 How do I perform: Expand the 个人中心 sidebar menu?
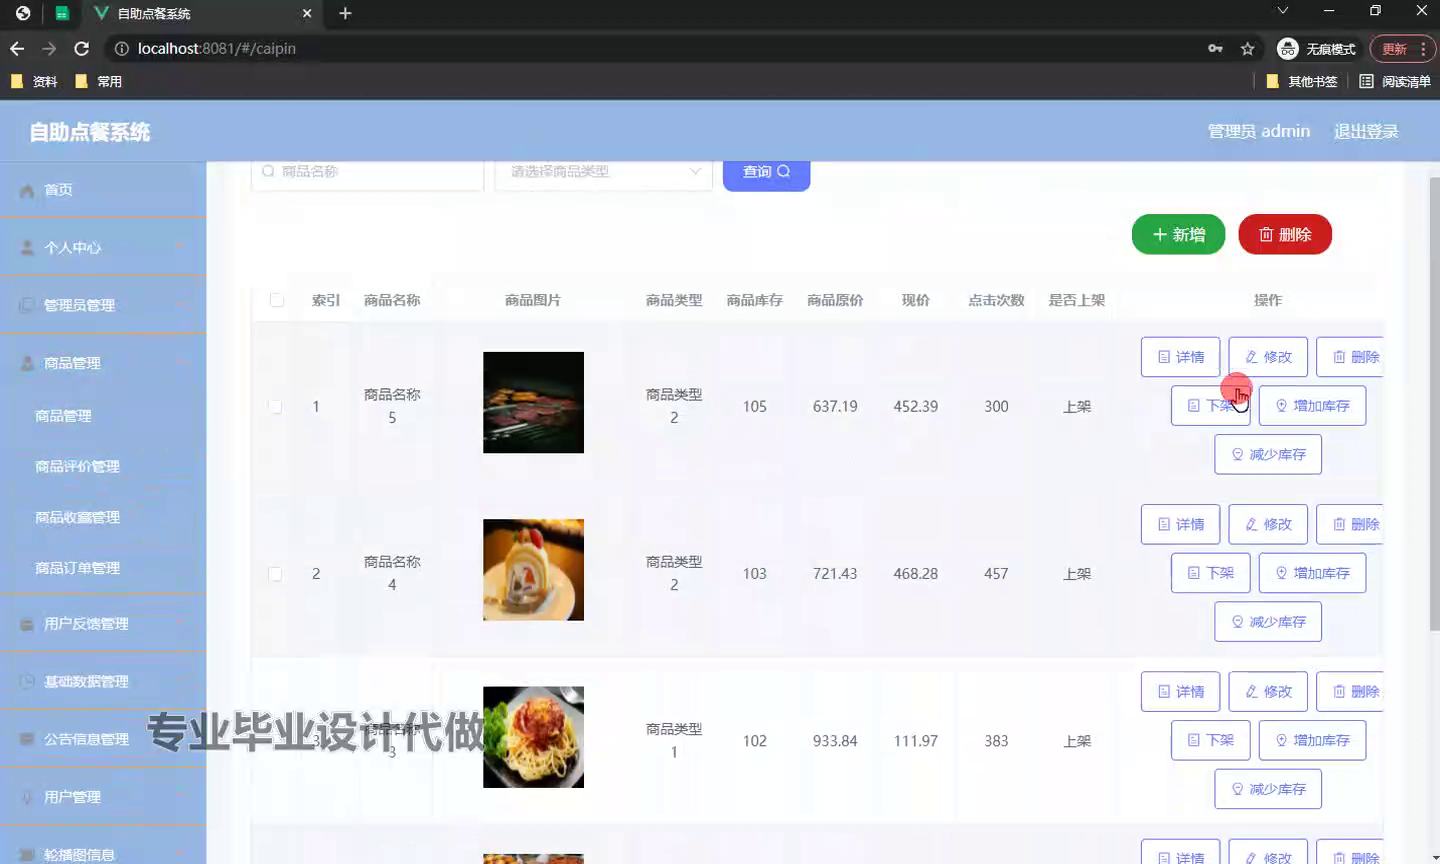(103, 248)
